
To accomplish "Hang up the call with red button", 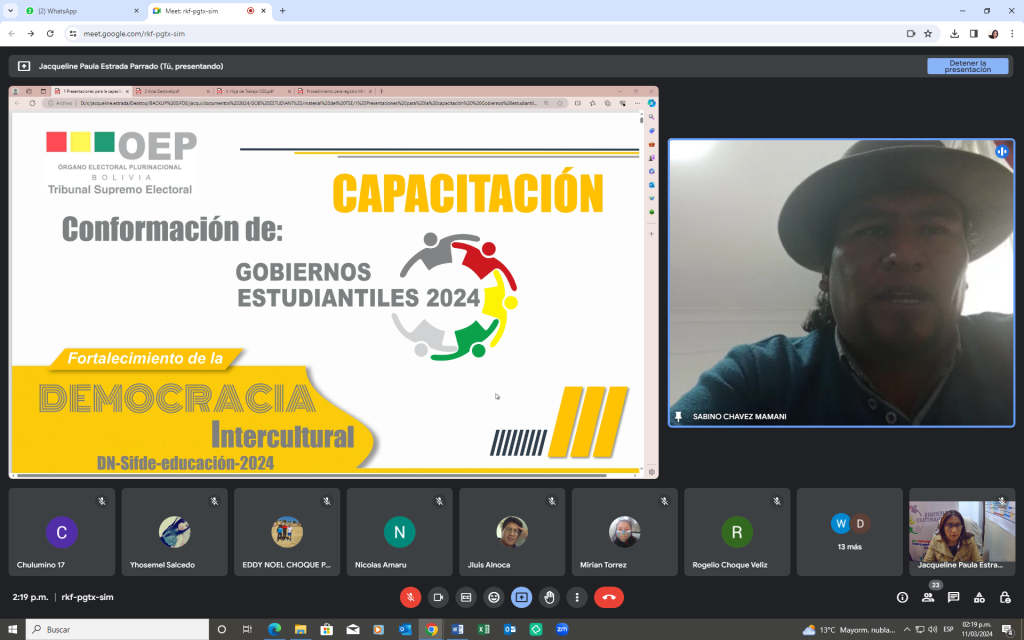I will [609, 597].
